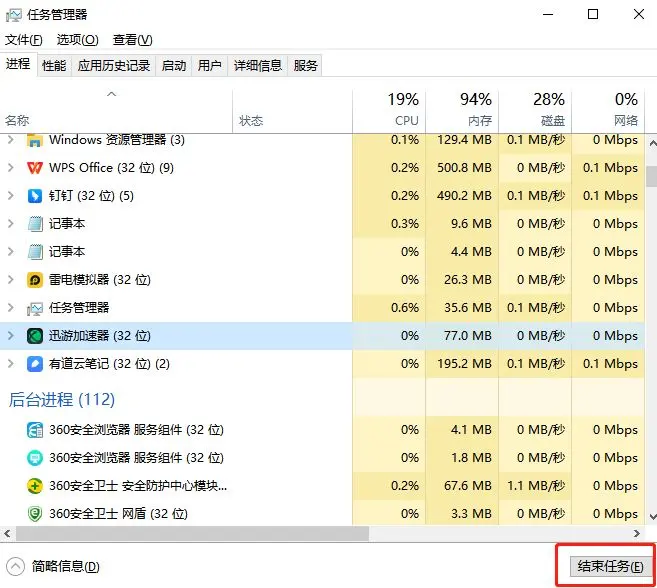
Task: Select the 后台进程 (112) group header
Action: (x=62, y=400)
